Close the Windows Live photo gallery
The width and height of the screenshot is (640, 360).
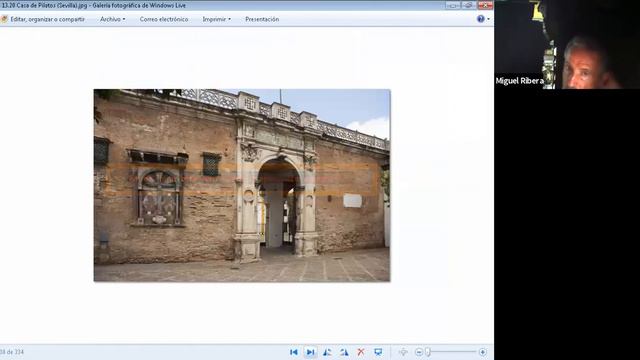click(485, 5)
